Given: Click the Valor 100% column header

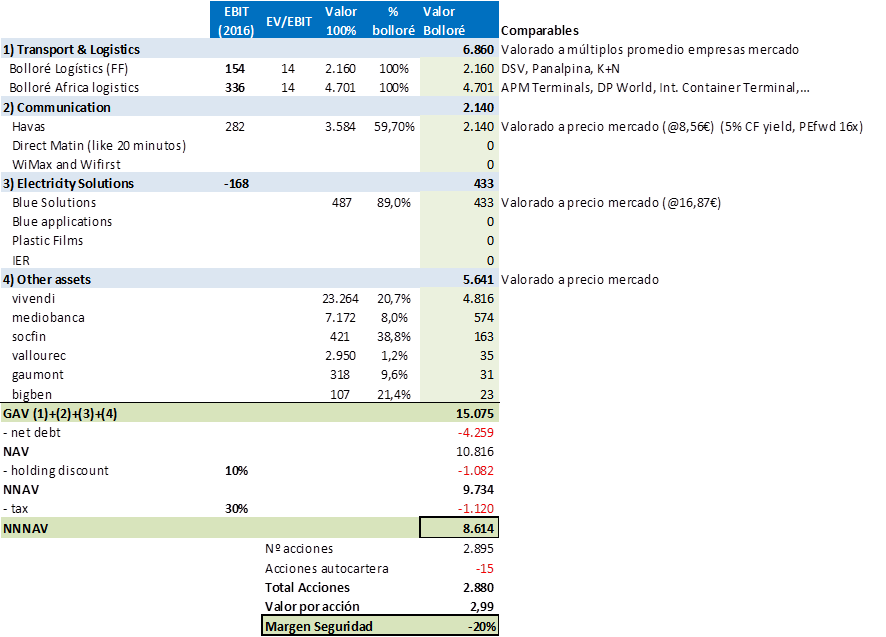Looking at the screenshot, I should 342,21.
